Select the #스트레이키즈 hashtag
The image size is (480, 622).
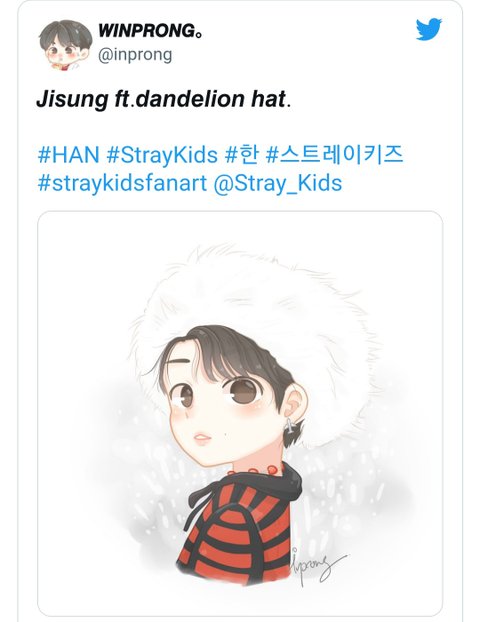[334, 154]
